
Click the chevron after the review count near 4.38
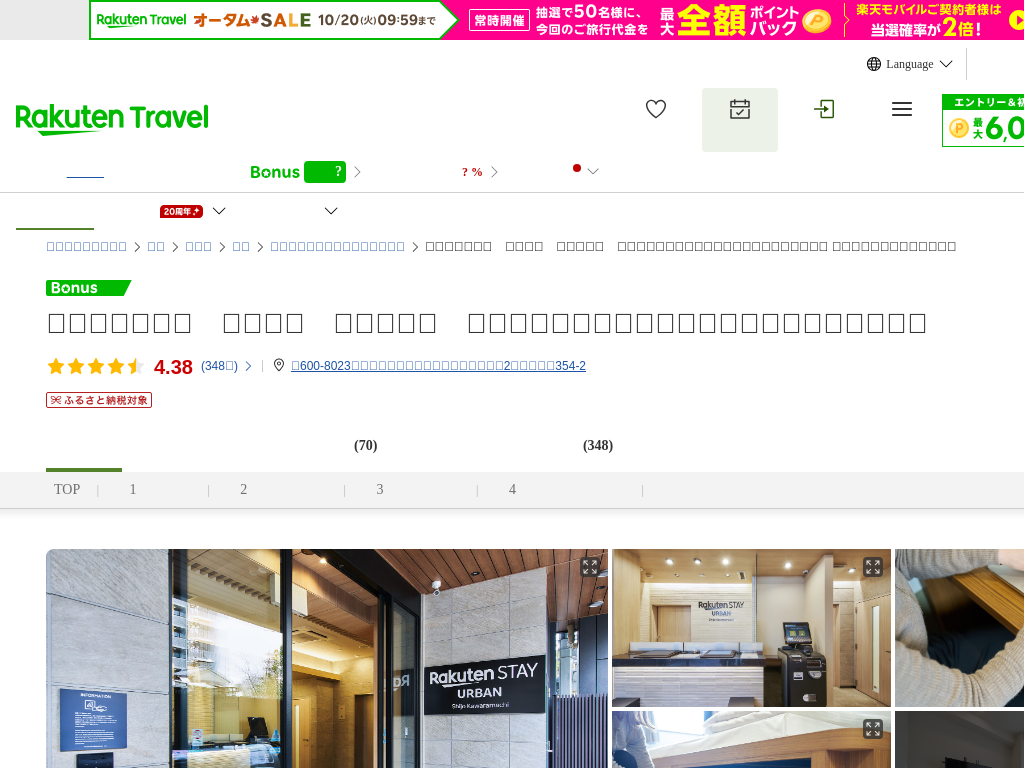248,366
